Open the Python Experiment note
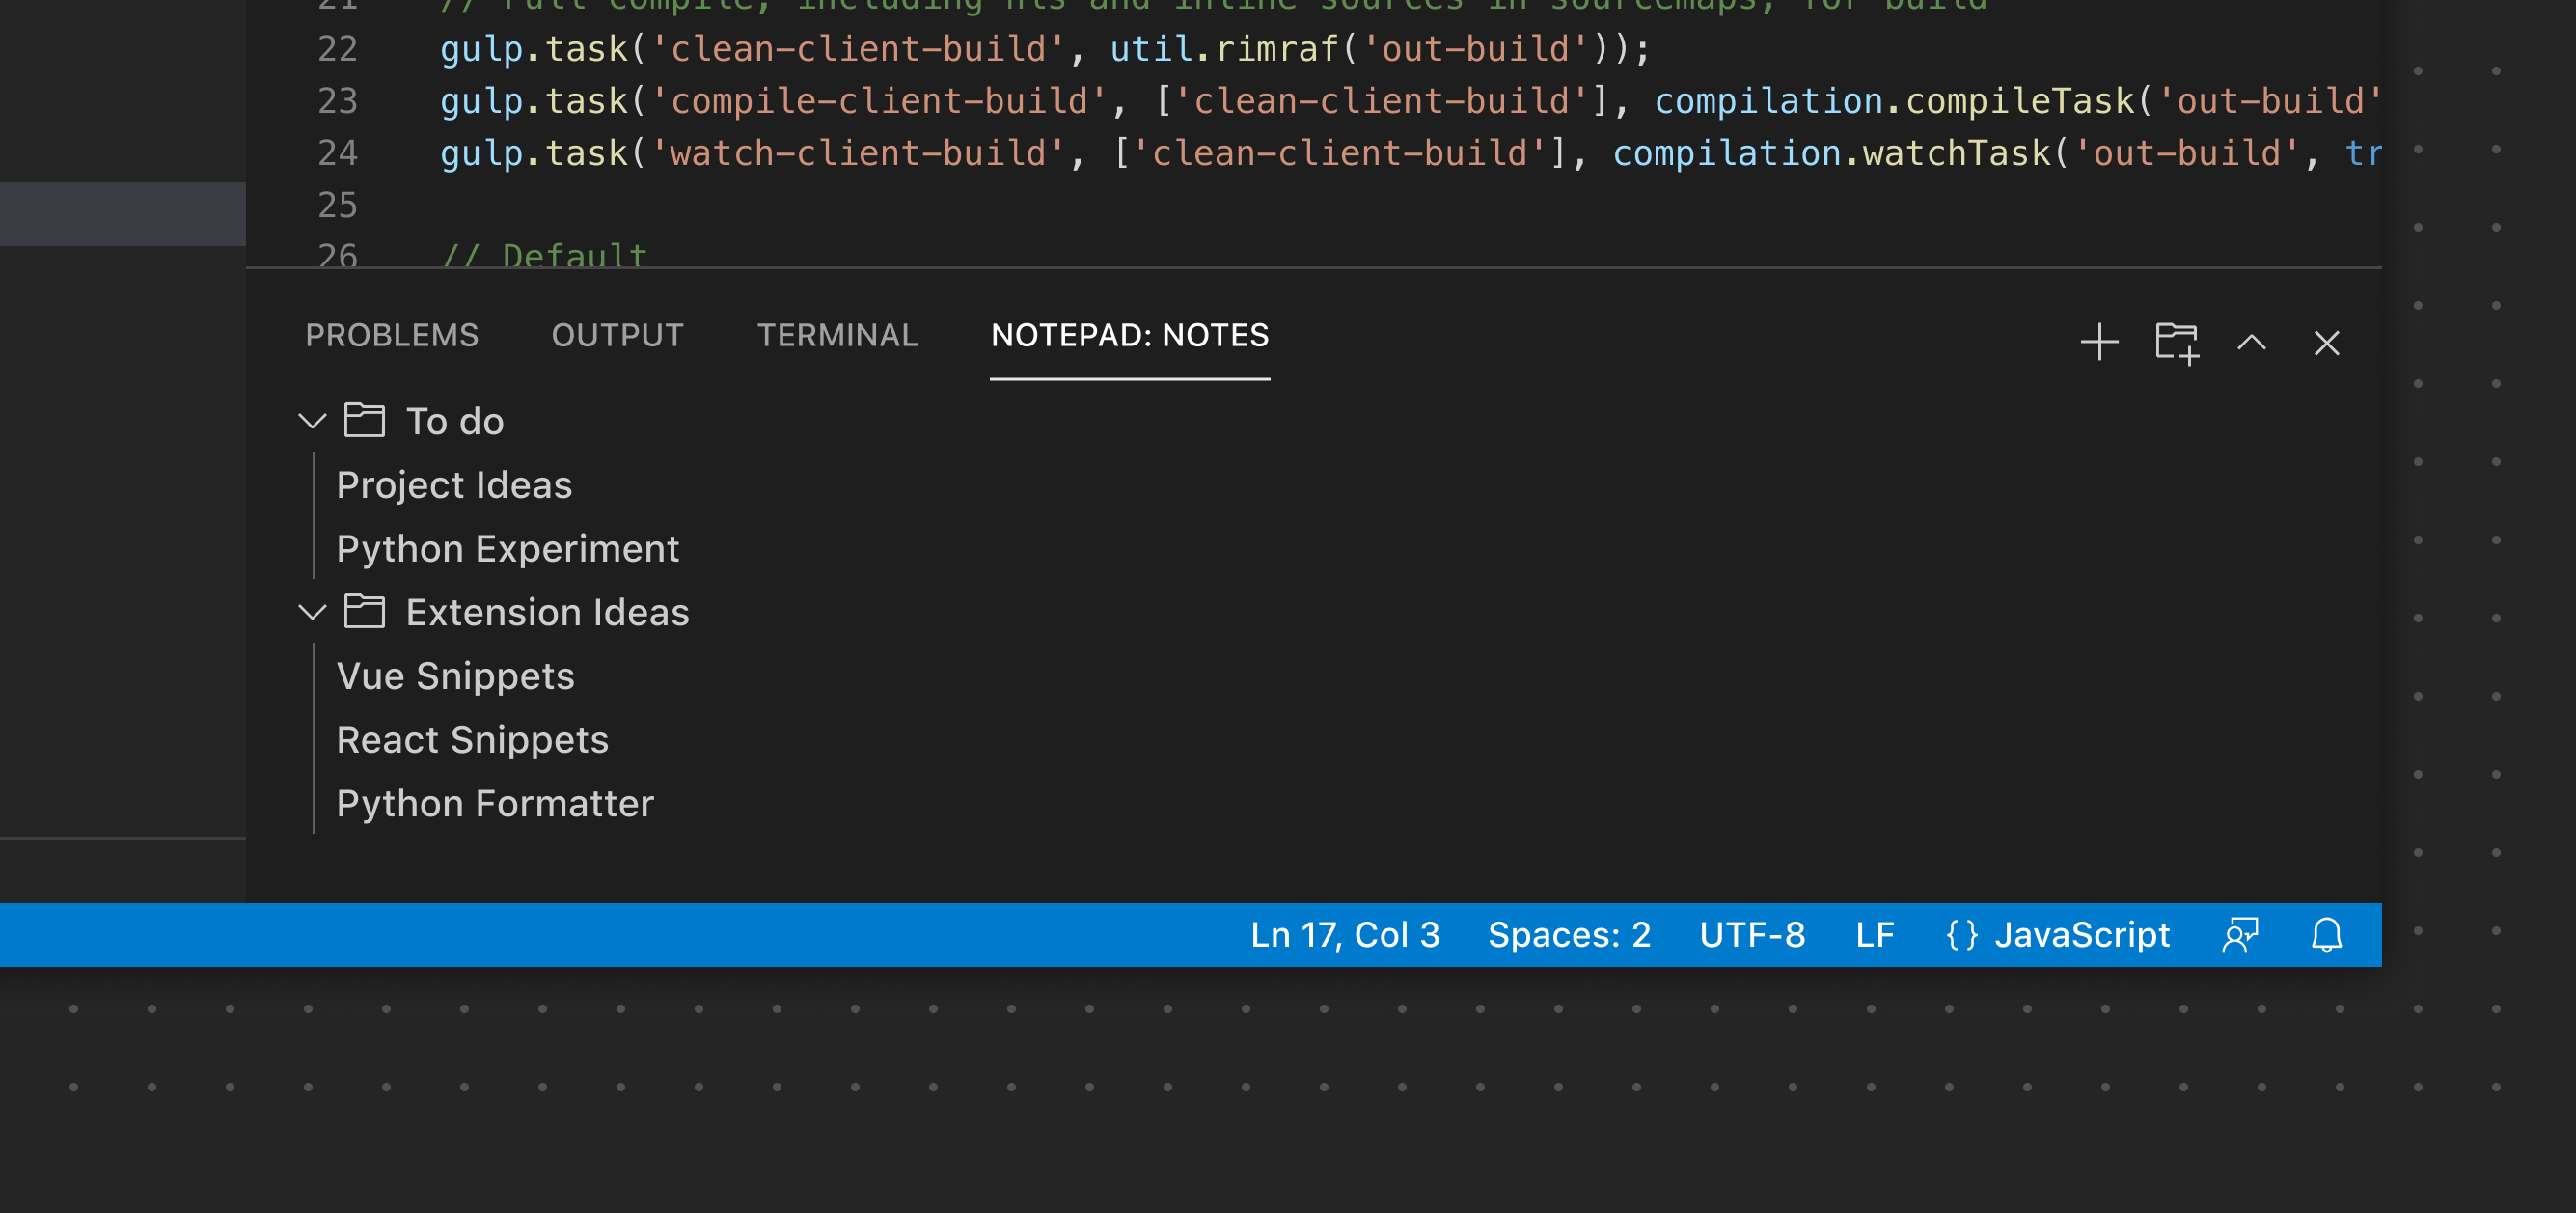The height and width of the screenshot is (1213, 2576). (x=507, y=548)
